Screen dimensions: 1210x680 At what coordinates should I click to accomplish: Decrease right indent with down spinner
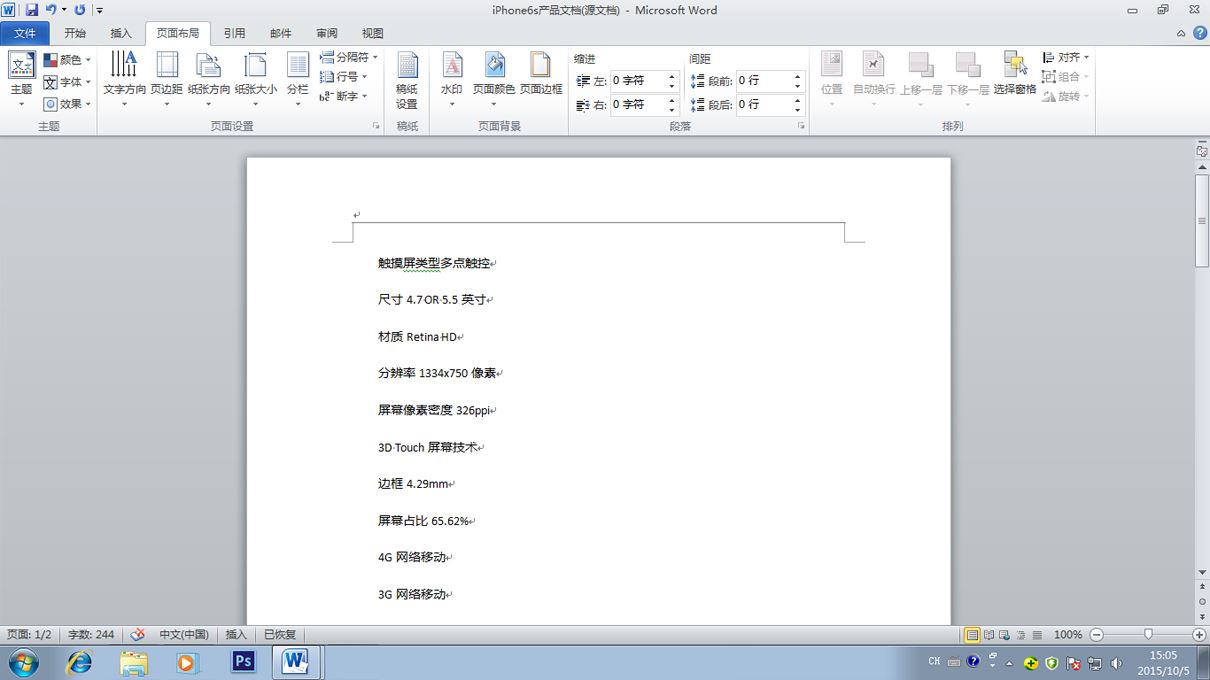point(672,109)
